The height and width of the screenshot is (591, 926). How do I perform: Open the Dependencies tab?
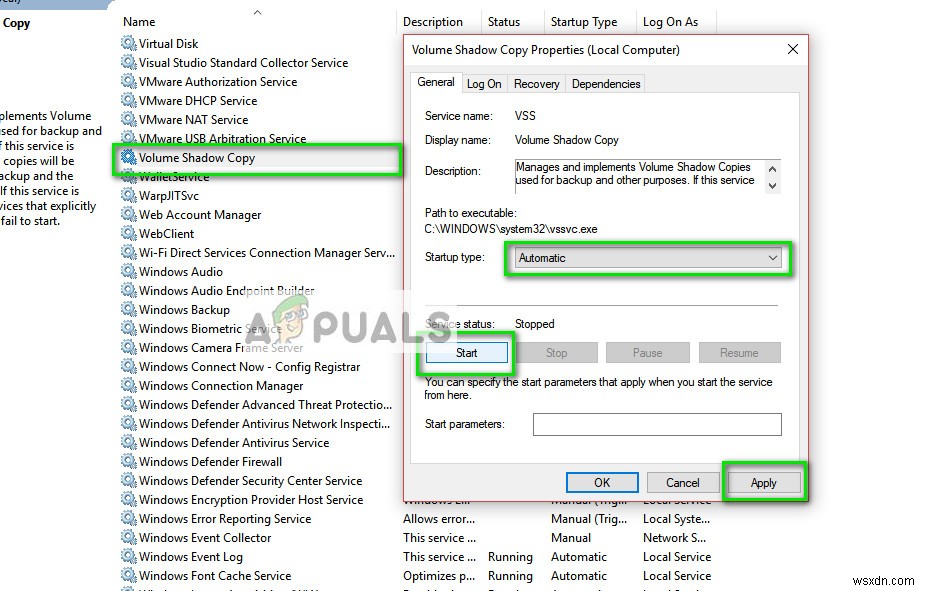pos(606,84)
